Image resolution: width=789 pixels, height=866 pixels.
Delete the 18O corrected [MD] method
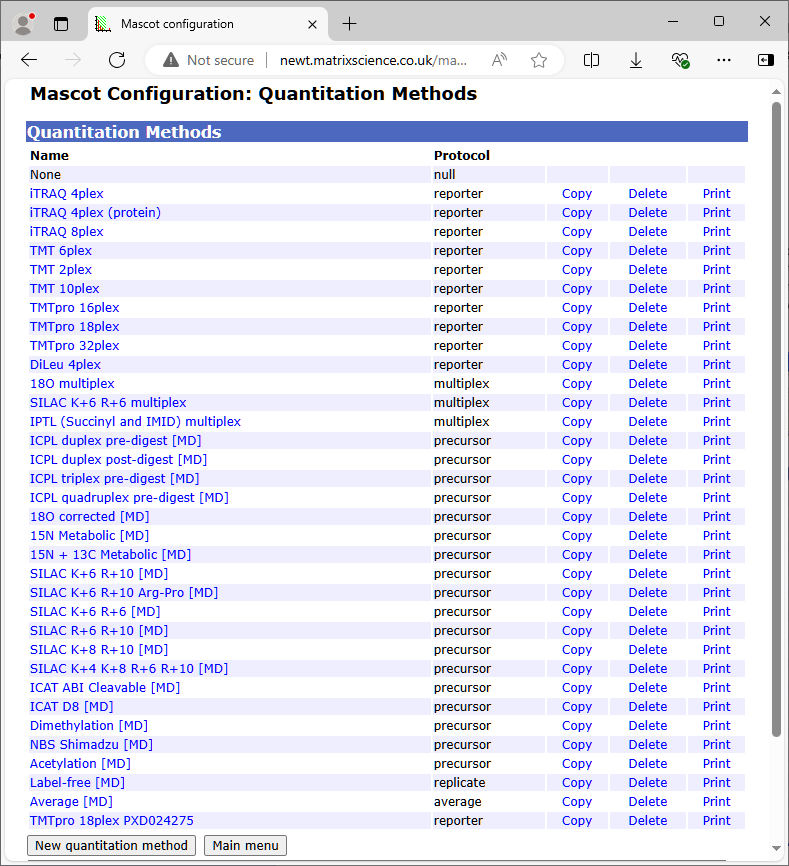pyautogui.click(x=648, y=517)
